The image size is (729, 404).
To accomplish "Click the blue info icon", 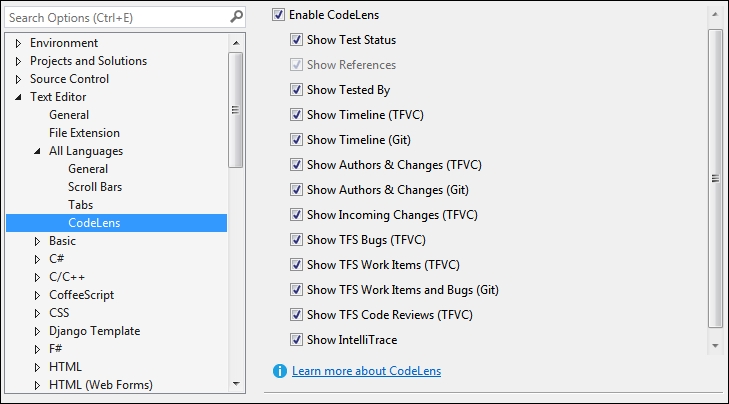I will click(x=280, y=371).
